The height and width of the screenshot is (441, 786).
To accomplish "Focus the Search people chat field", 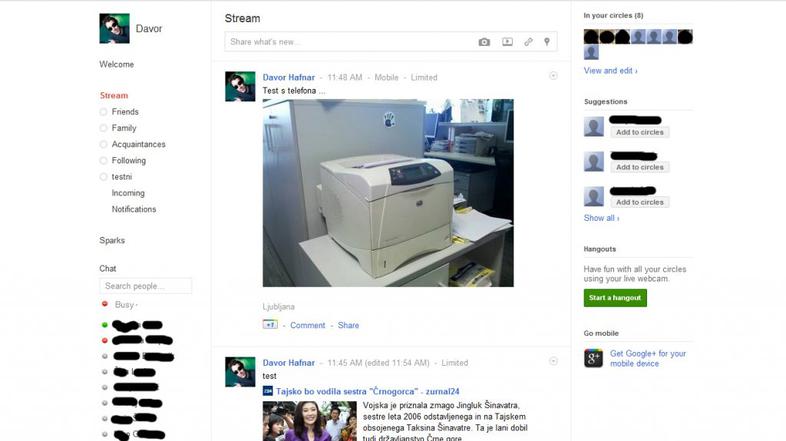I will coord(145,286).
